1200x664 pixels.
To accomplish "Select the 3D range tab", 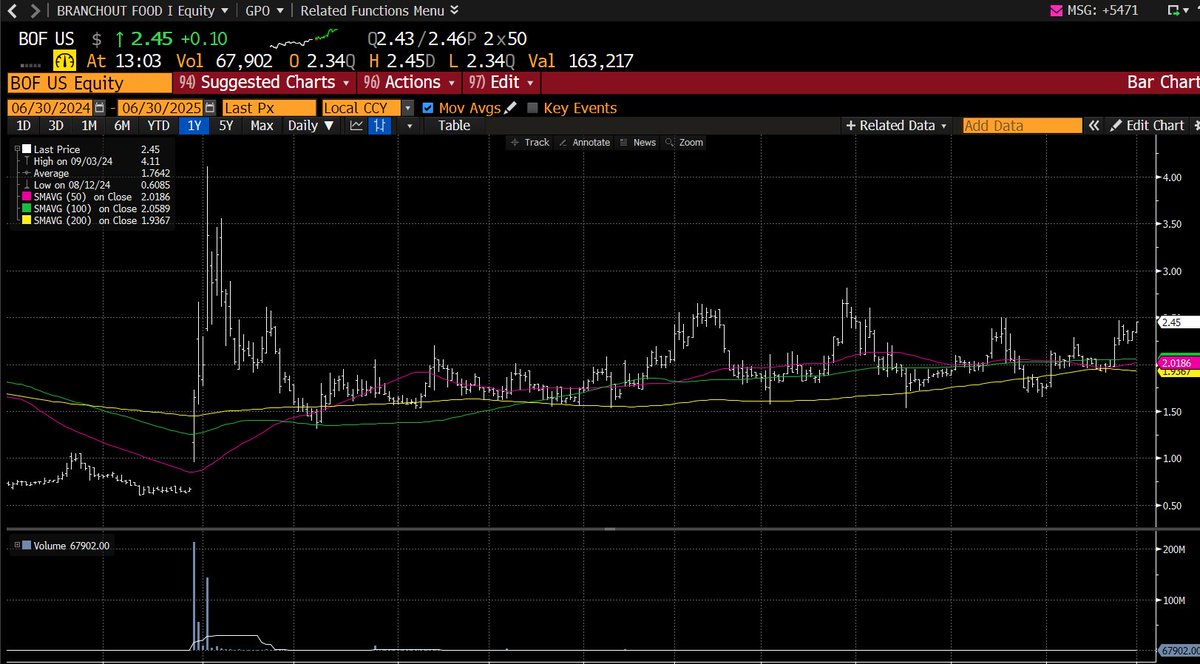I will [x=55, y=126].
